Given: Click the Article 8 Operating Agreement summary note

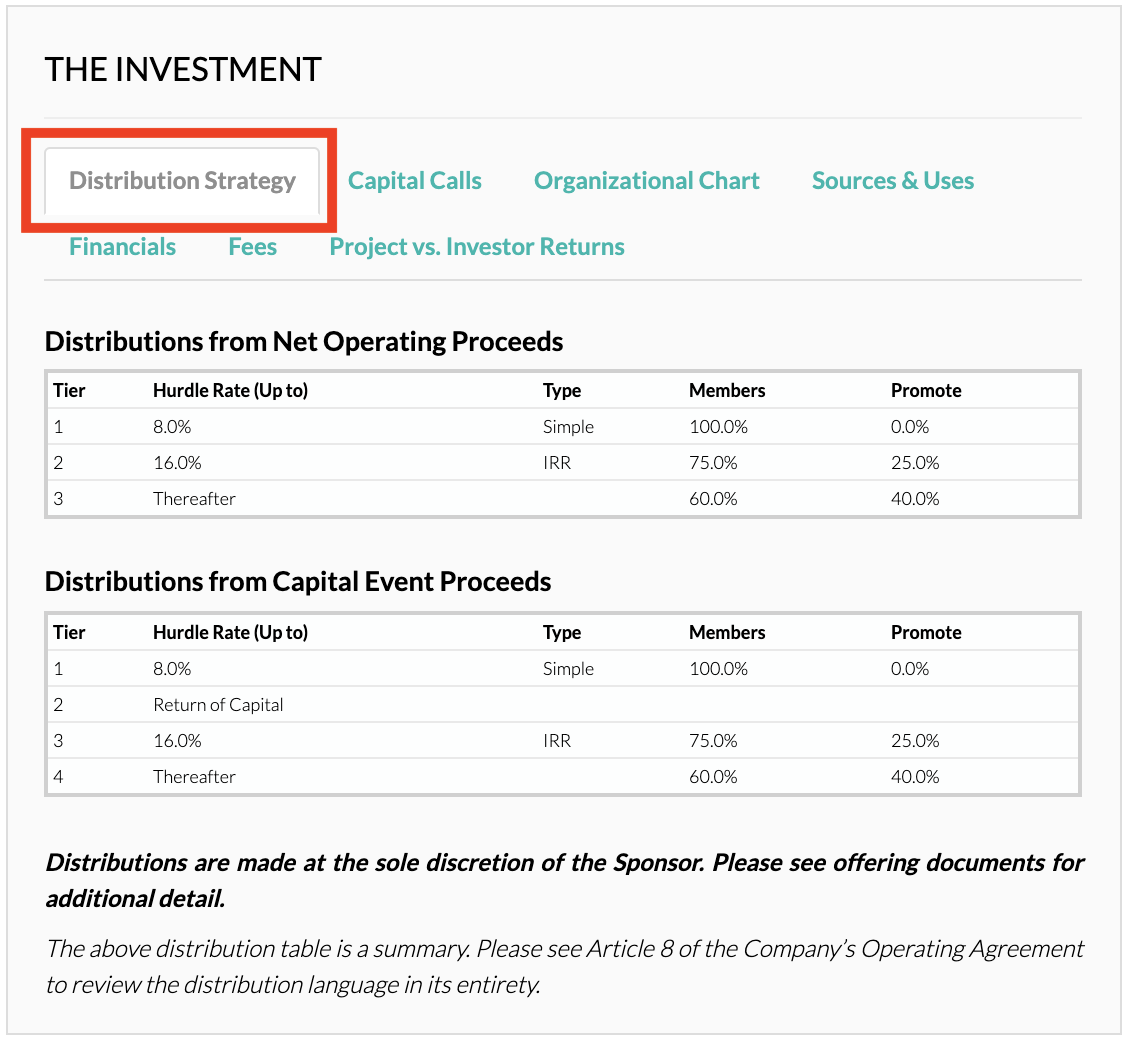Looking at the screenshot, I should pyautogui.click(x=564, y=966).
